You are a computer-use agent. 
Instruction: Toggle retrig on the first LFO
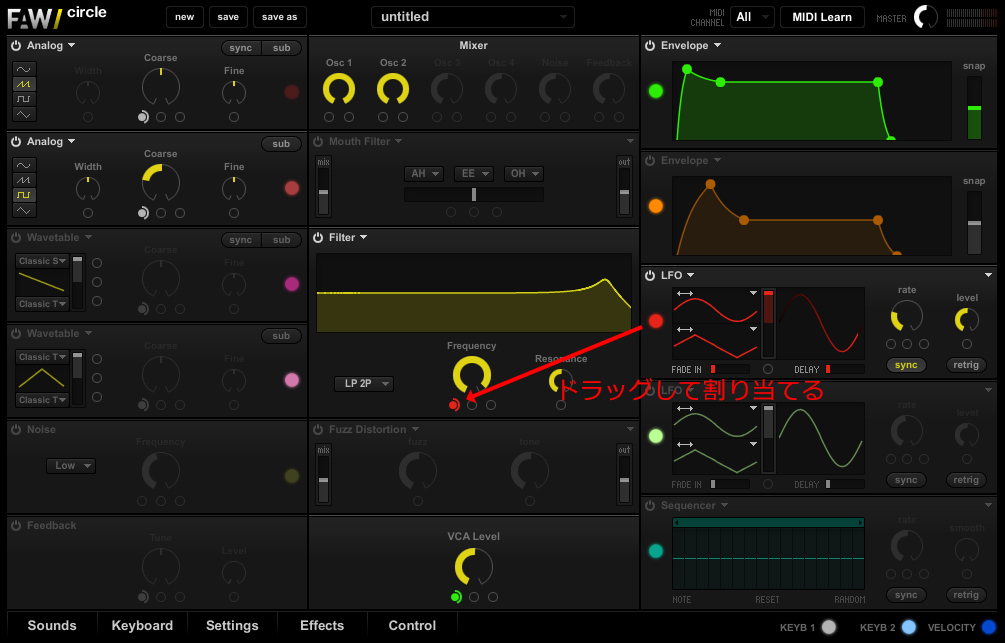(966, 365)
